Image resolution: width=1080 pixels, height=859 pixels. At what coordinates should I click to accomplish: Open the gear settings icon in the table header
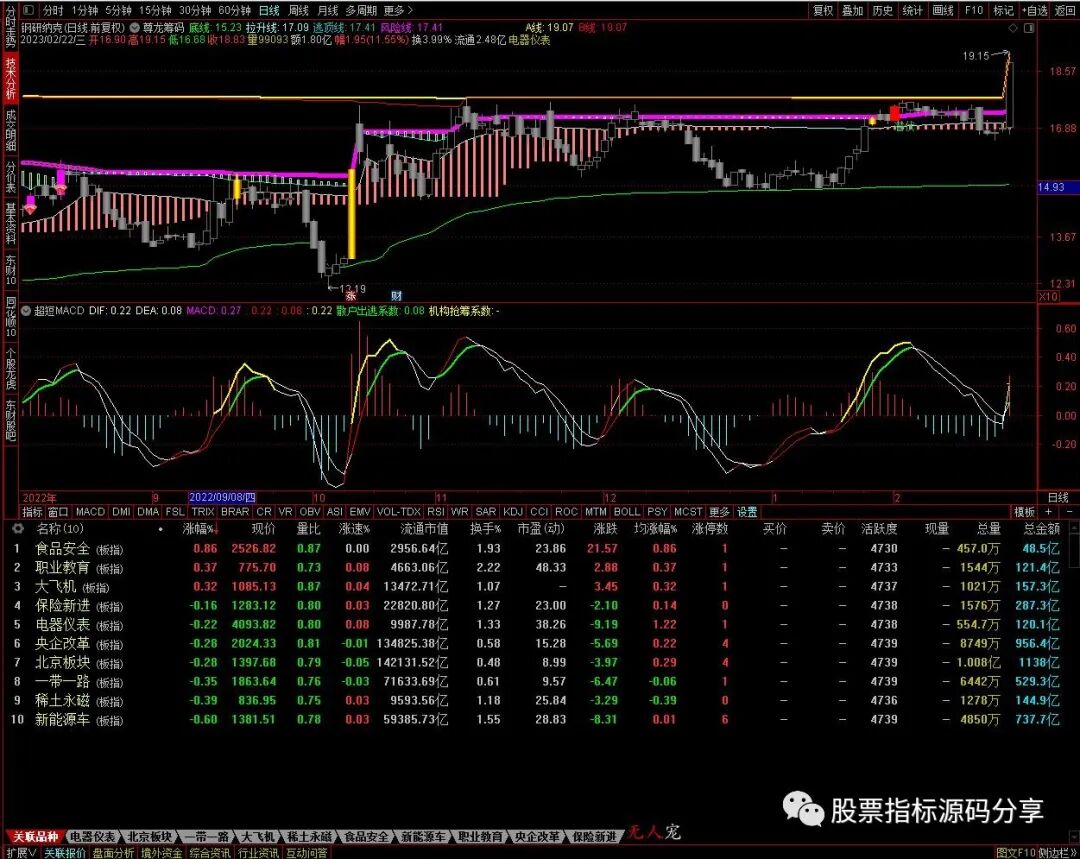coord(18,529)
